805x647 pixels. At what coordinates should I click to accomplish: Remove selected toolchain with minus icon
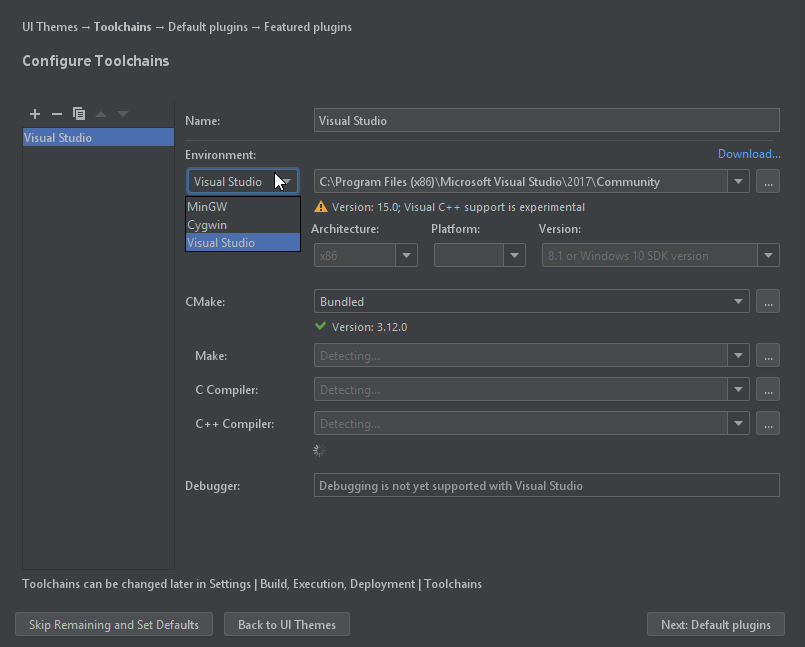coord(57,113)
